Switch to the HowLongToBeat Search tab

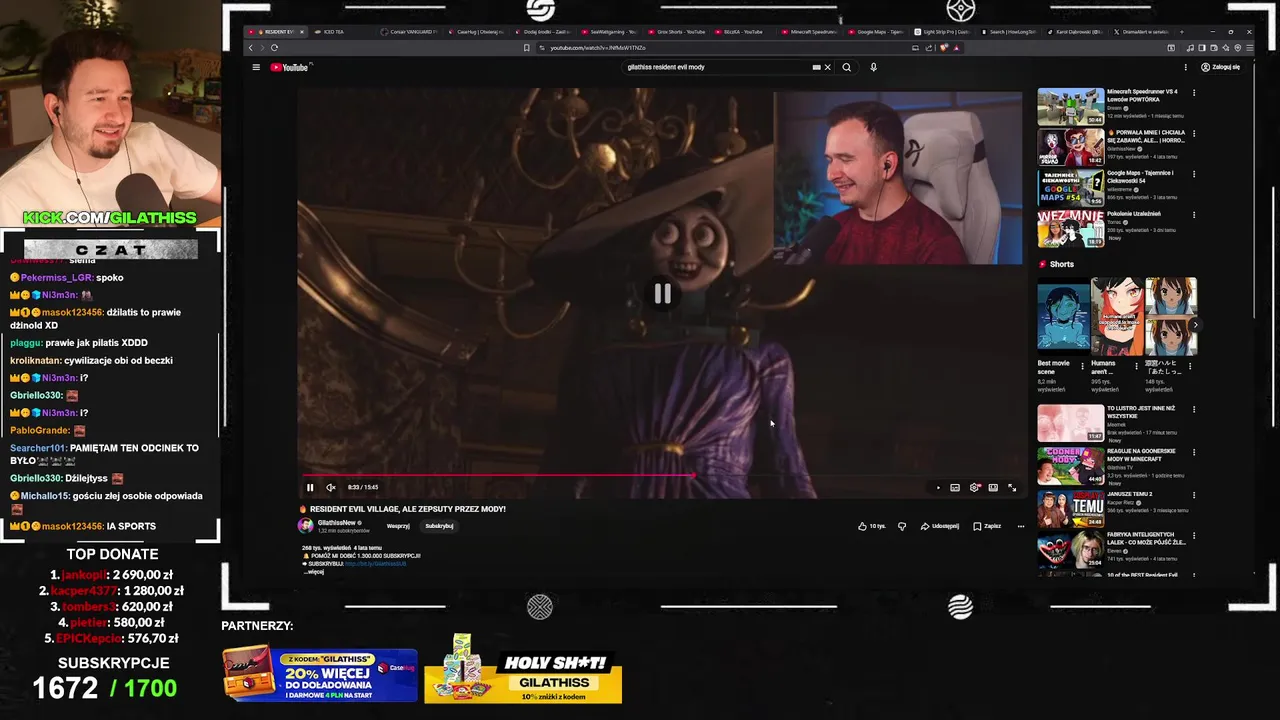coord(1011,32)
